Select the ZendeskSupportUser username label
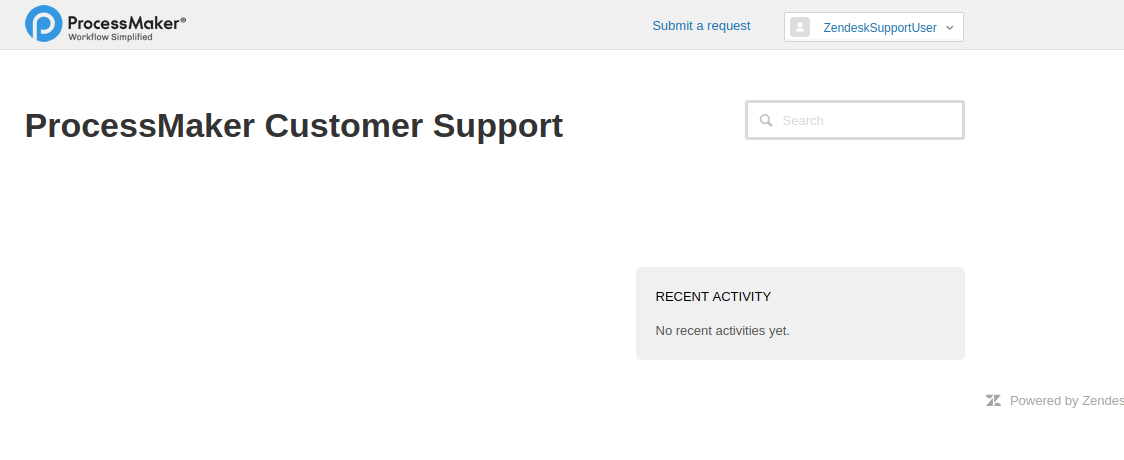The width and height of the screenshot is (1124, 460). [x=879, y=28]
